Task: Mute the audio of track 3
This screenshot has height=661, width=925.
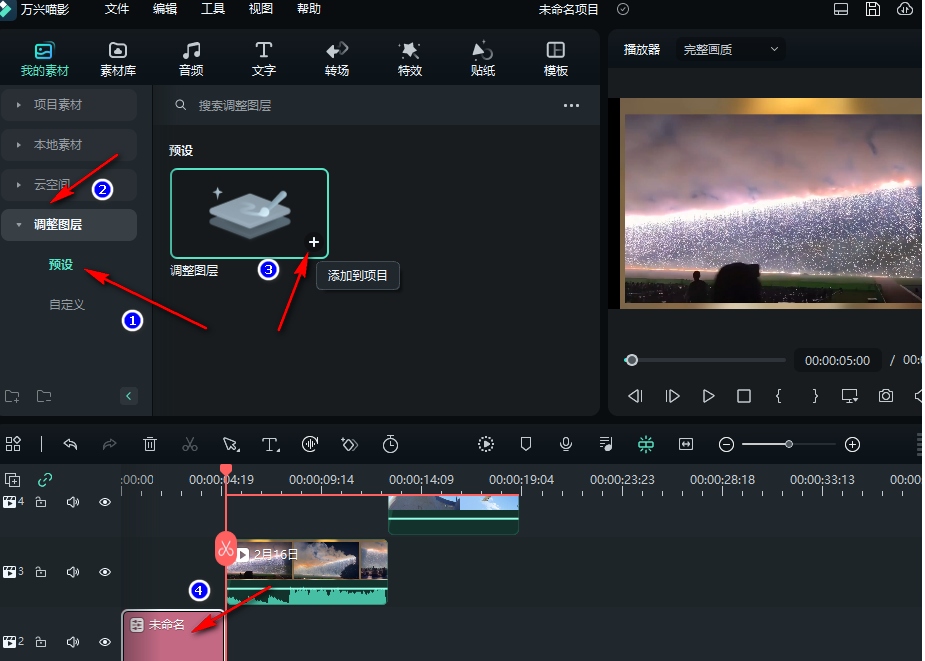Action: pyautogui.click(x=73, y=572)
